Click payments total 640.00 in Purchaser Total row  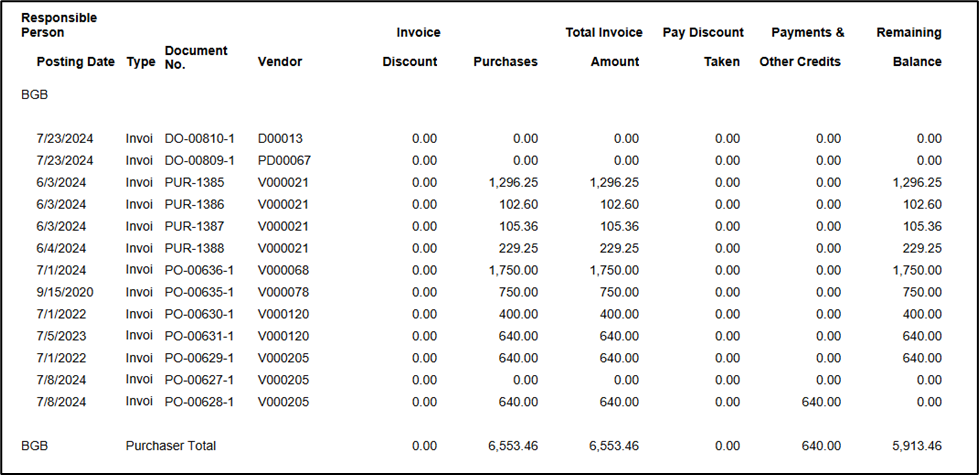point(822,446)
